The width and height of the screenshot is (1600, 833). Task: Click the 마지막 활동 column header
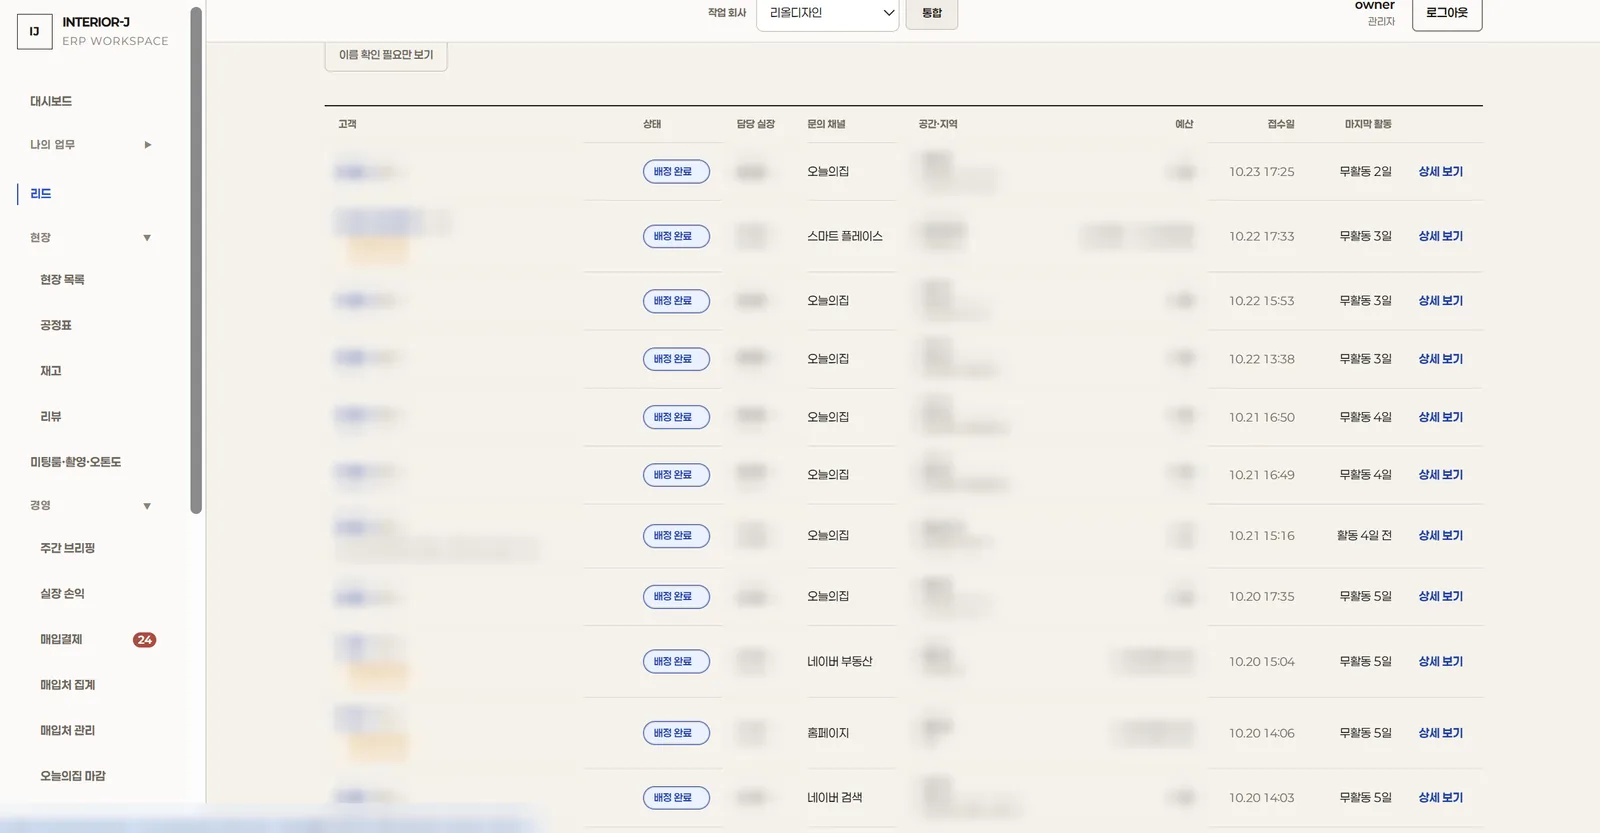pyautogui.click(x=1368, y=124)
